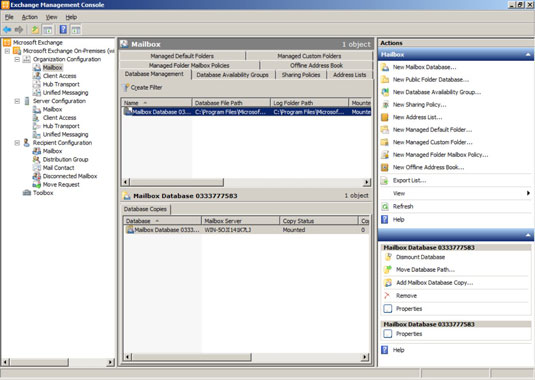Viewport: 535px width, 380px height.
Task: Click the database copies list horizontal scrollbar
Action: pos(245,357)
